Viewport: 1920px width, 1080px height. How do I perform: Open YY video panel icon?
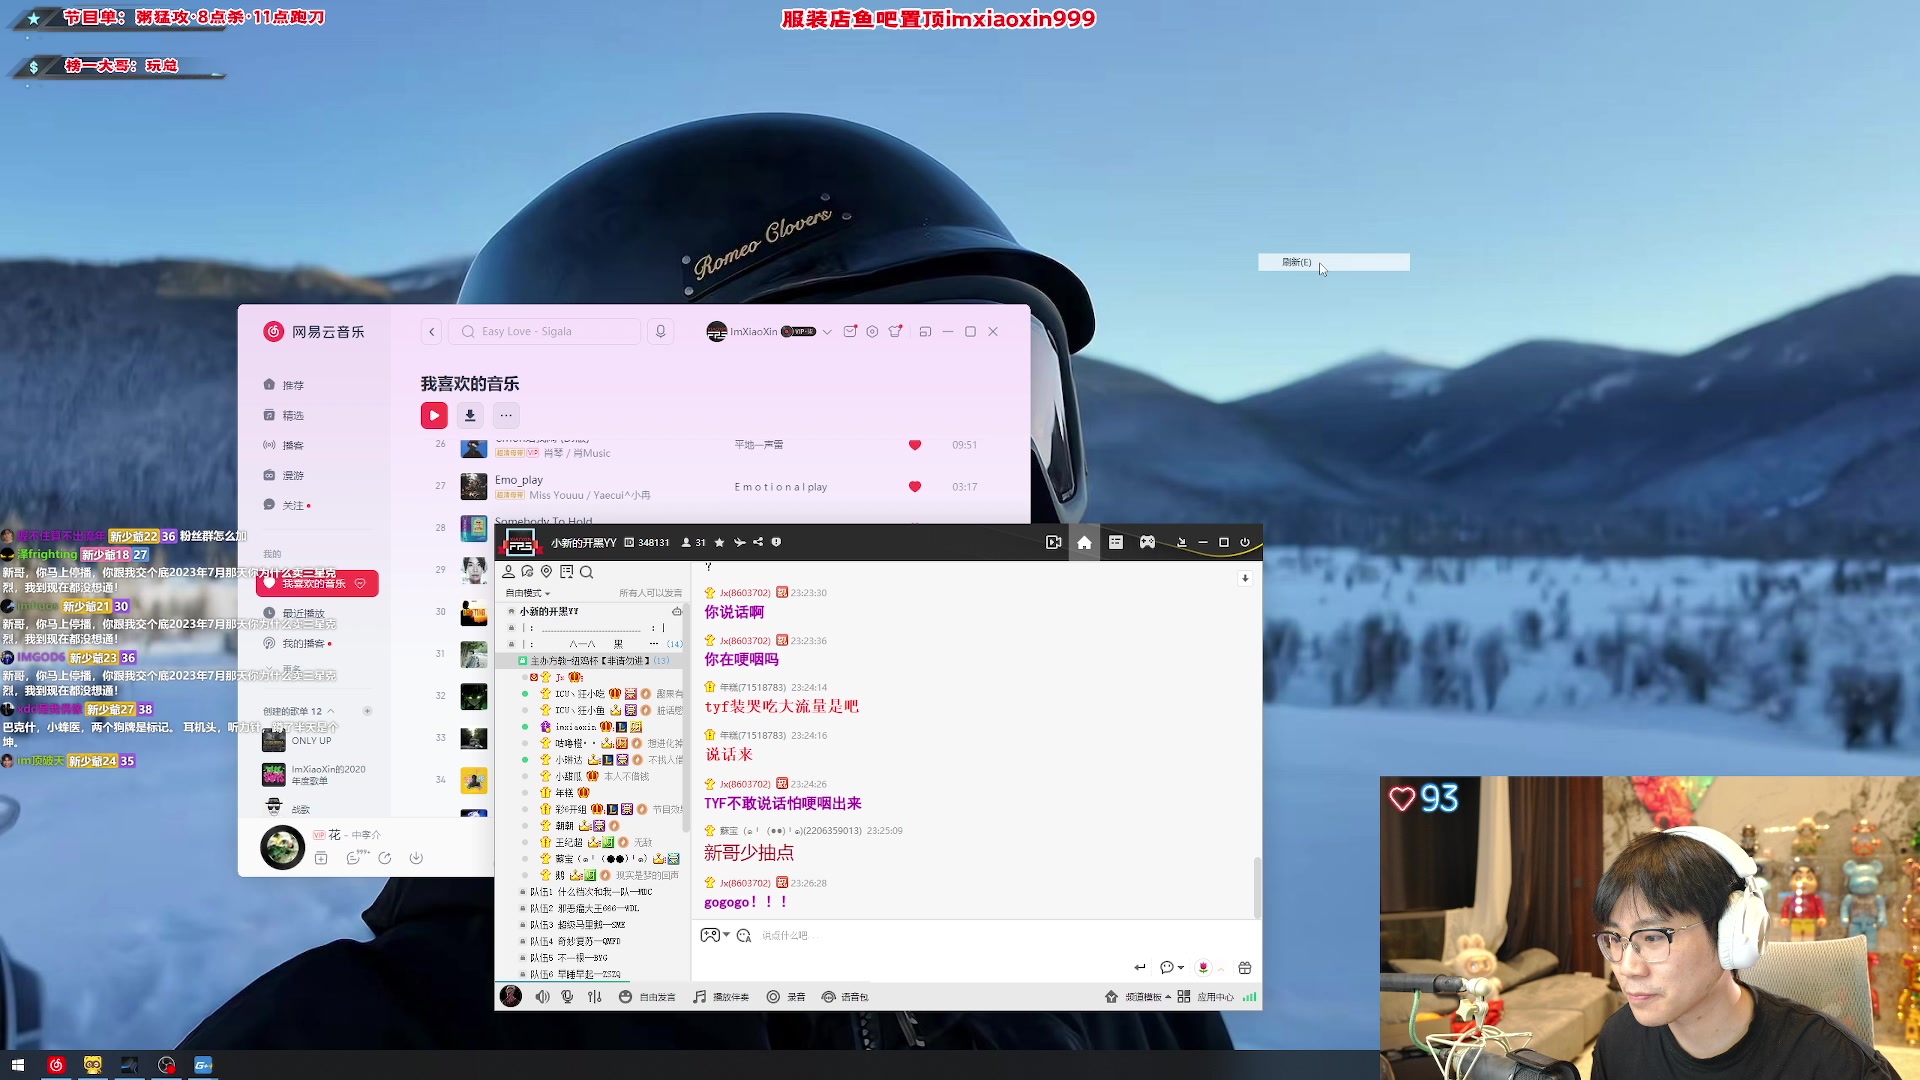coord(1053,542)
